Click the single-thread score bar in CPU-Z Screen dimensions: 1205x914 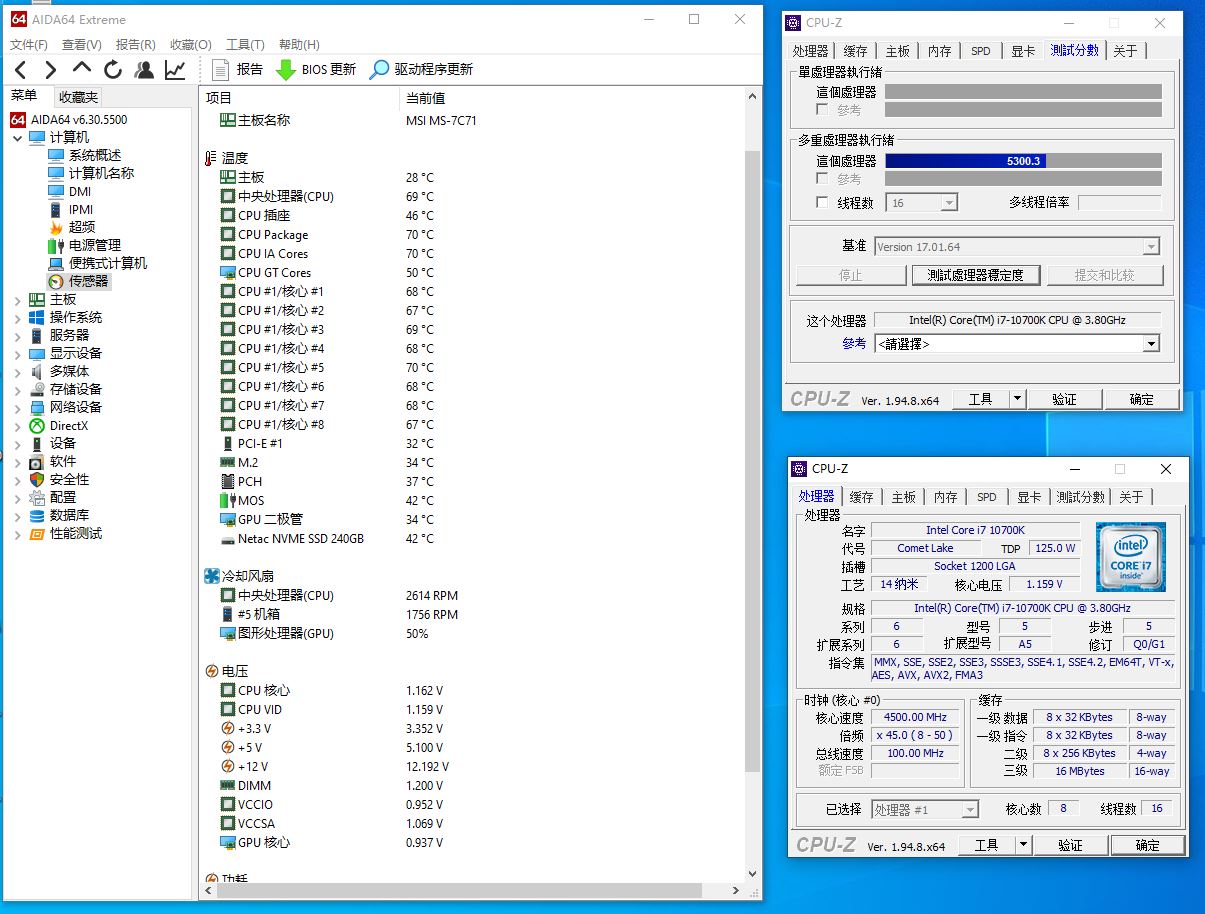[1024, 92]
